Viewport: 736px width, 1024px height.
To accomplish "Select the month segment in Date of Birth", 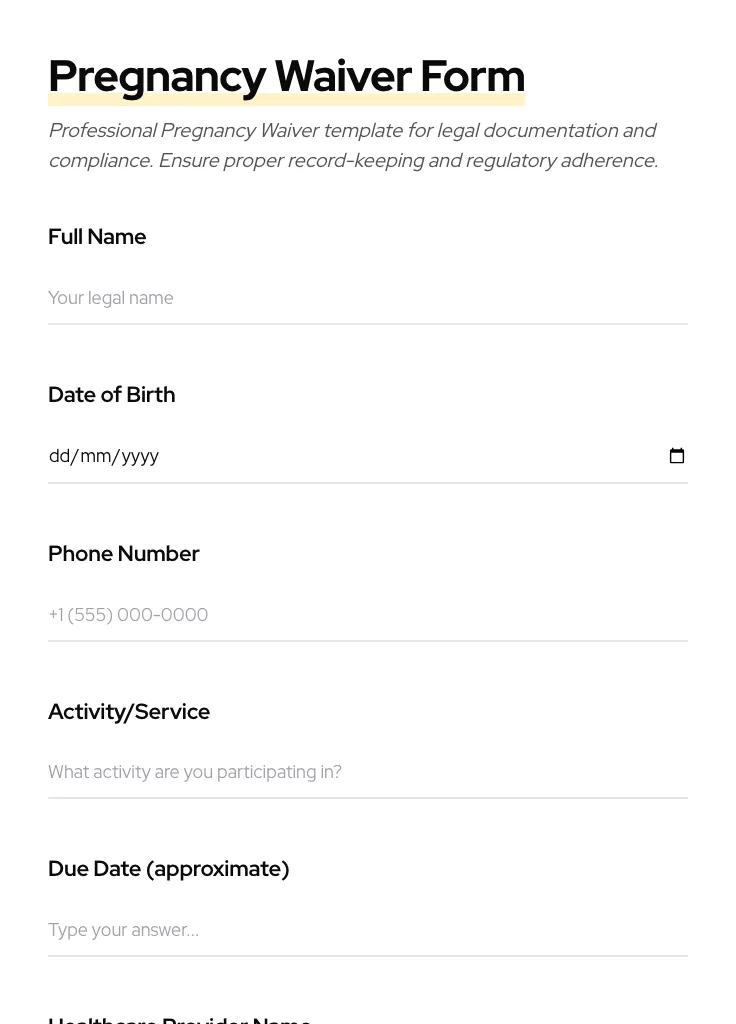I will pos(96,456).
